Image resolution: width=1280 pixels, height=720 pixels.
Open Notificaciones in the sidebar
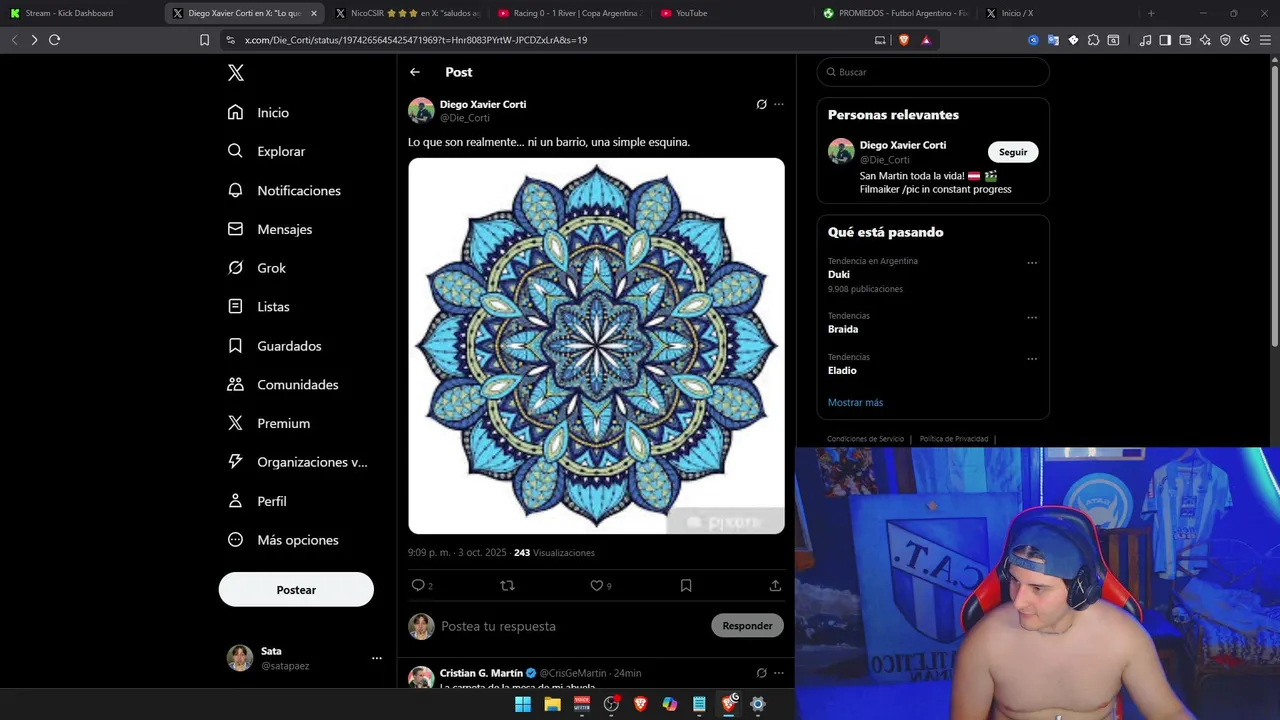(x=284, y=190)
